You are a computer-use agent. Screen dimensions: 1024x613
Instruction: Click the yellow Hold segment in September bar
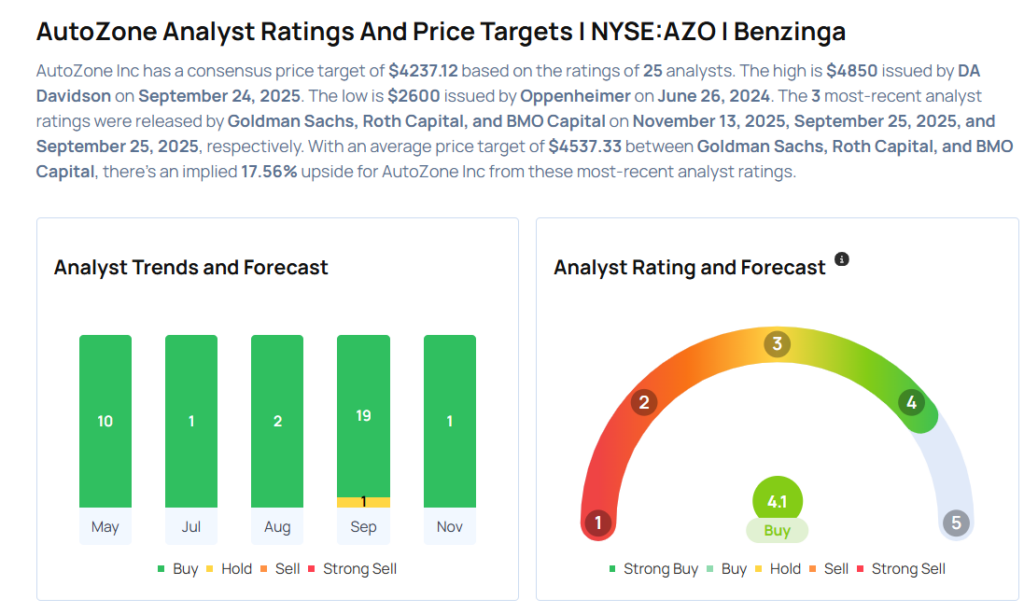(363, 502)
